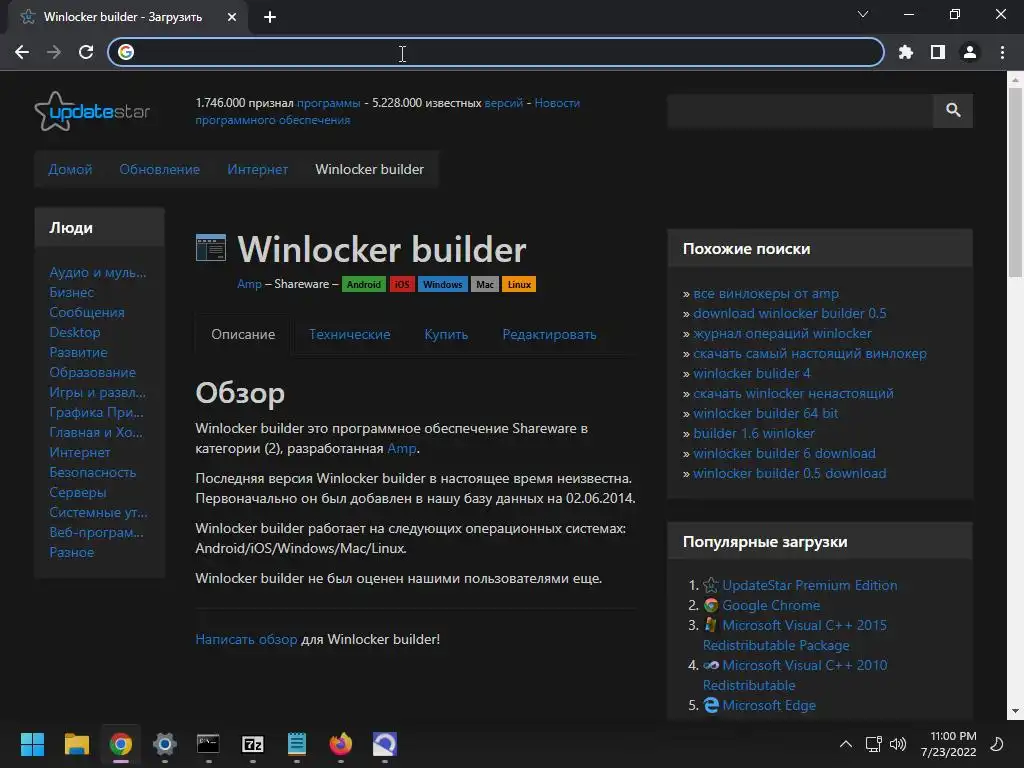Open the Серверы category
Image resolution: width=1024 pixels, height=768 pixels.
pos(78,492)
